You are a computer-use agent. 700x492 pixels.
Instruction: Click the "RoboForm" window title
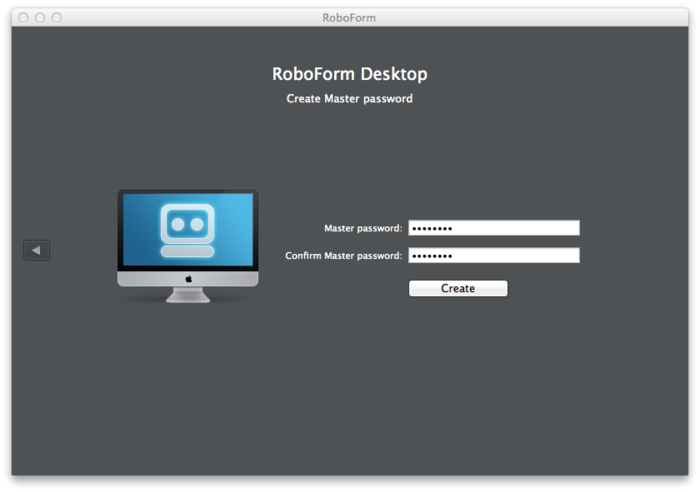pyautogui.click(x=349, y=18)
